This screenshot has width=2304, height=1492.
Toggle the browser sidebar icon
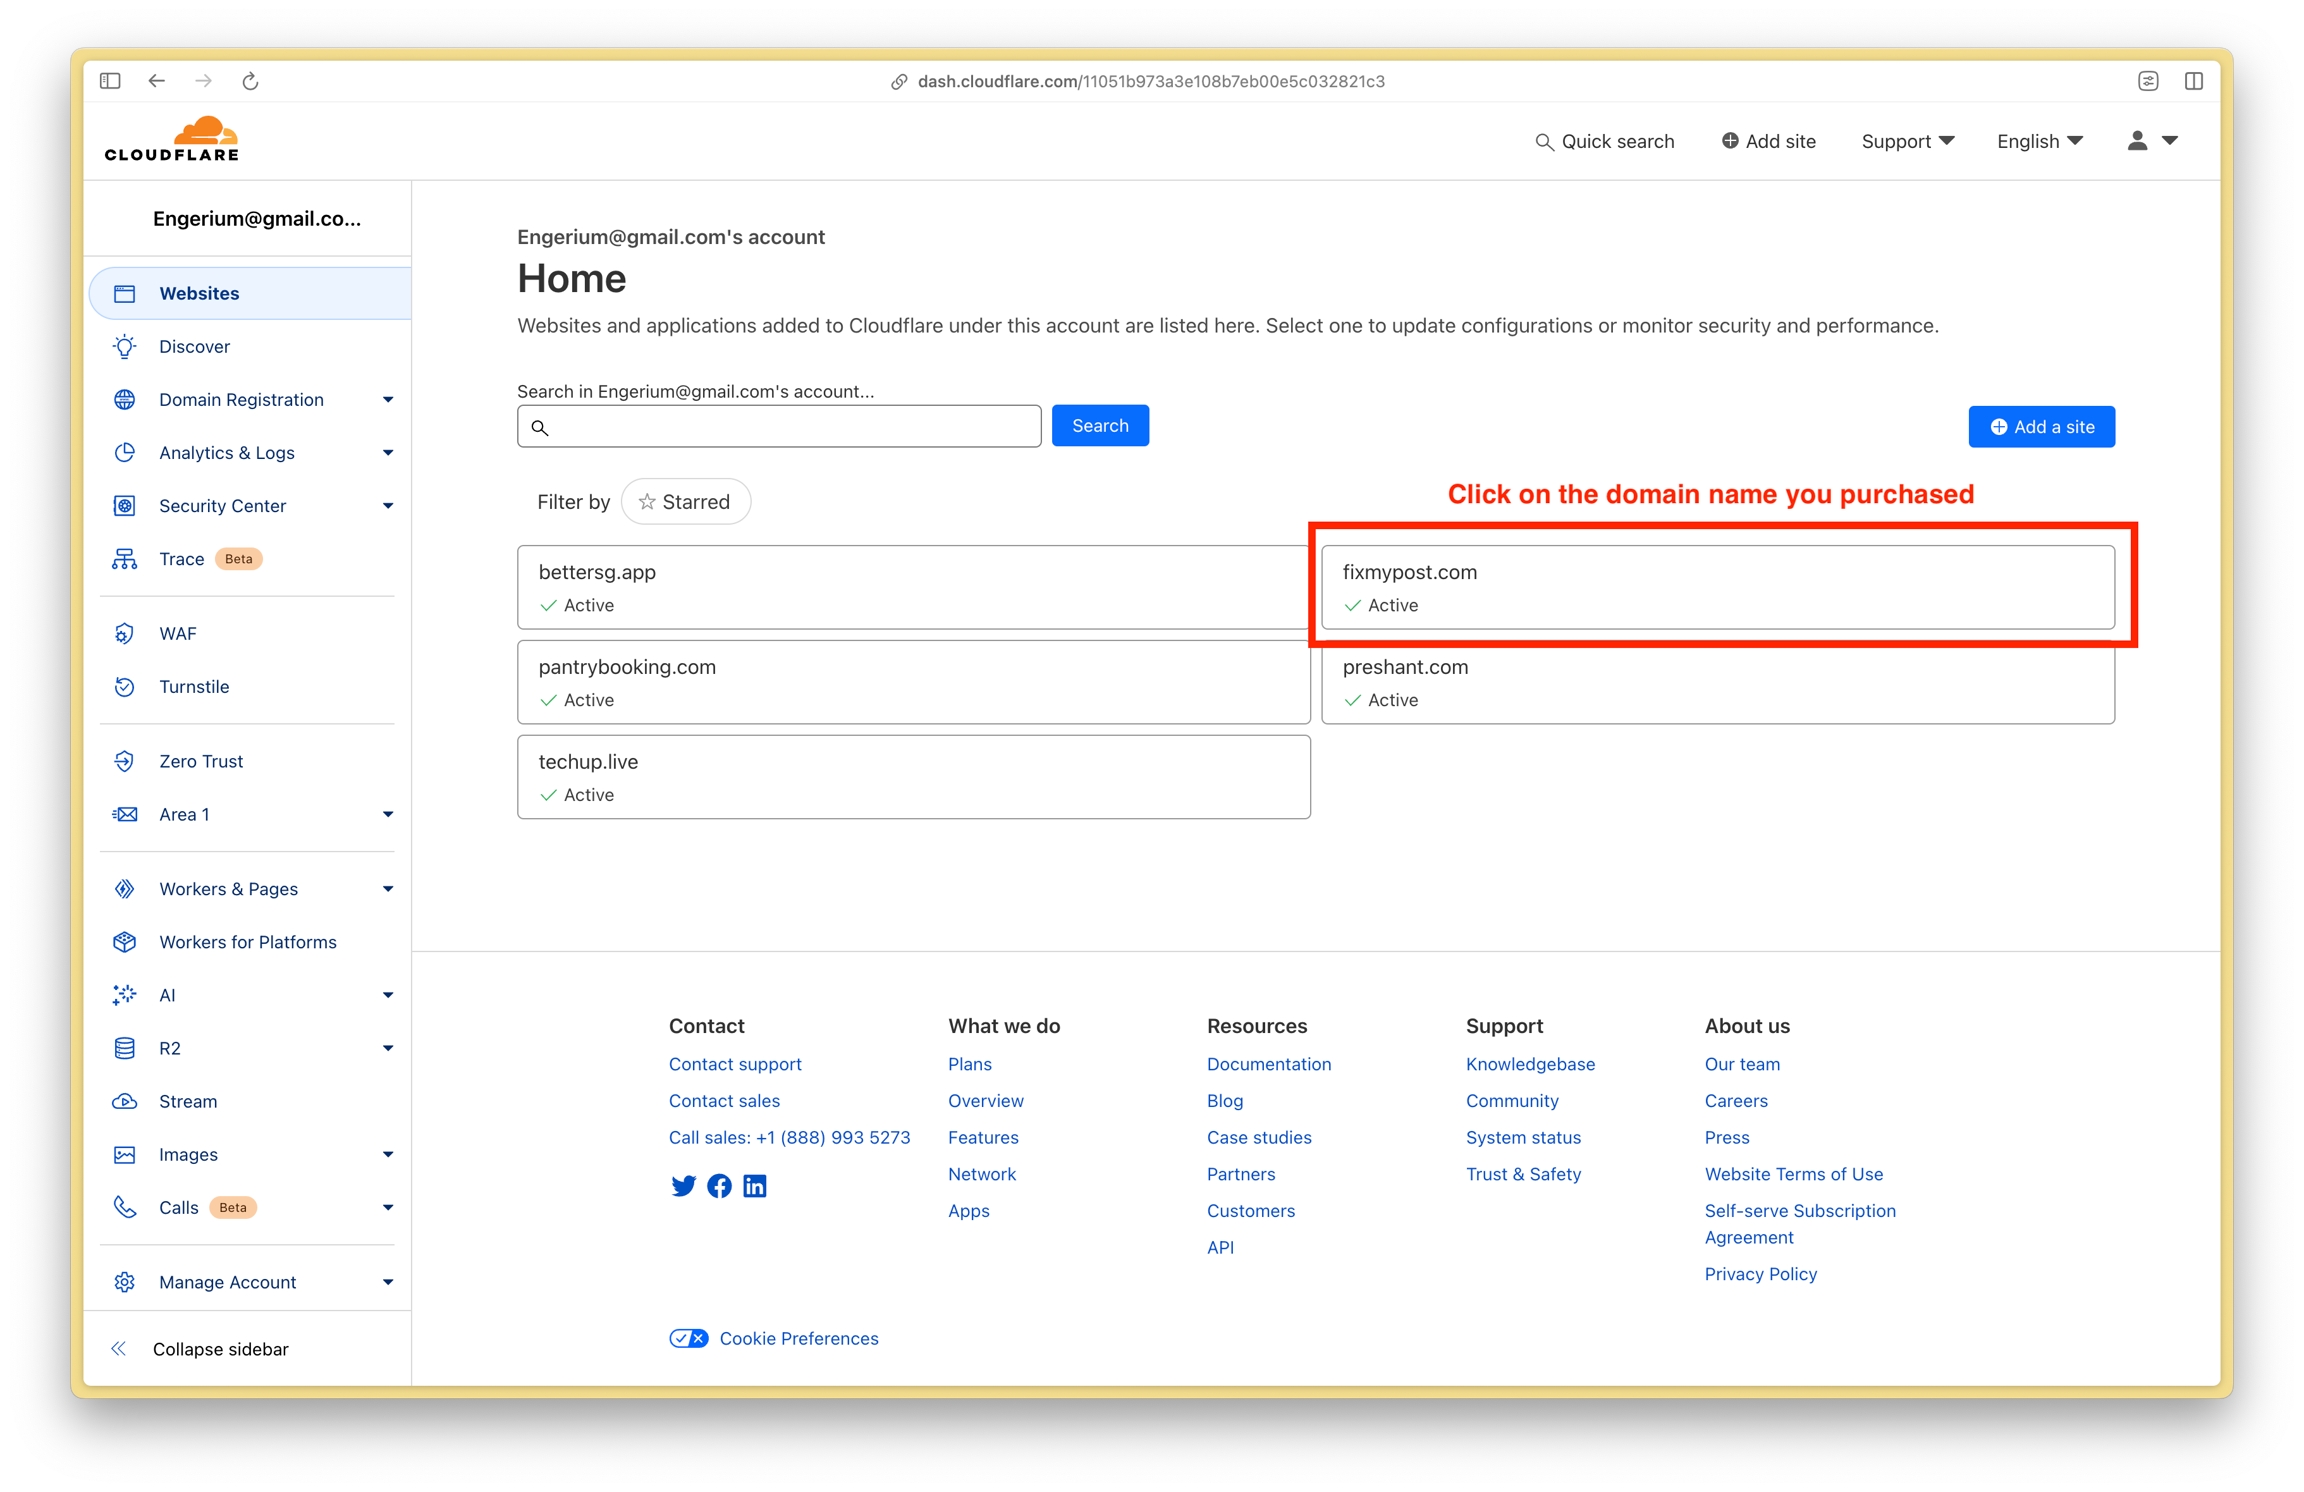(x=110, y=81)
